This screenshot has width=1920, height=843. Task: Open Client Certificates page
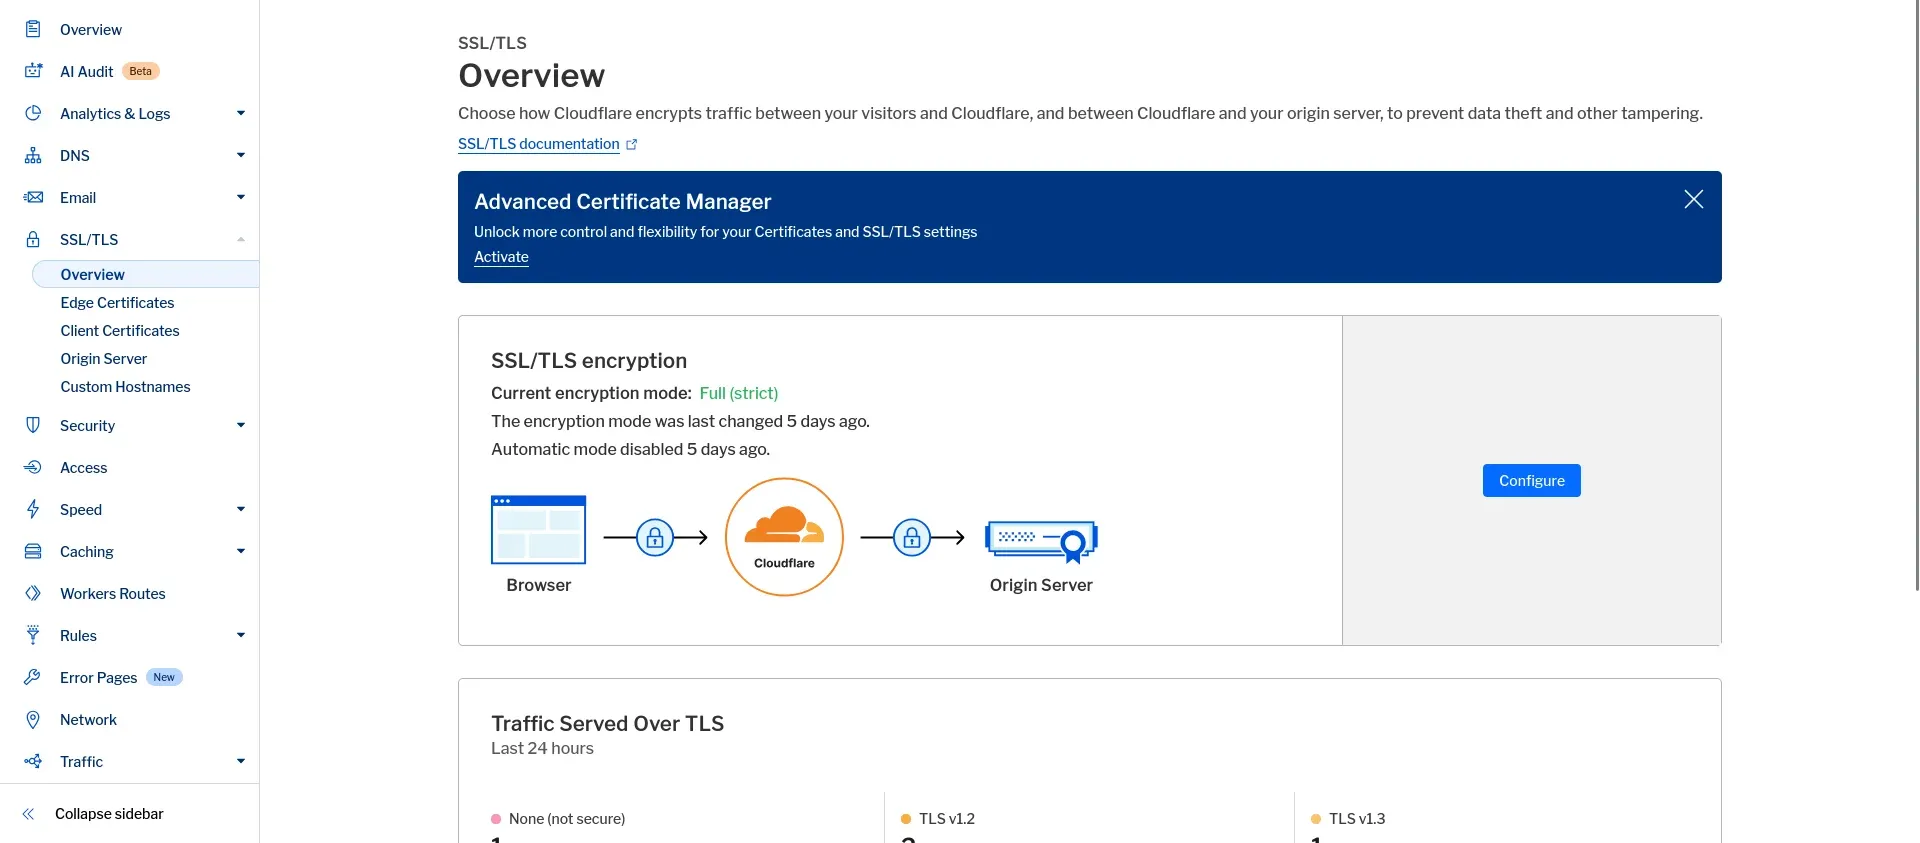point(120,330)
